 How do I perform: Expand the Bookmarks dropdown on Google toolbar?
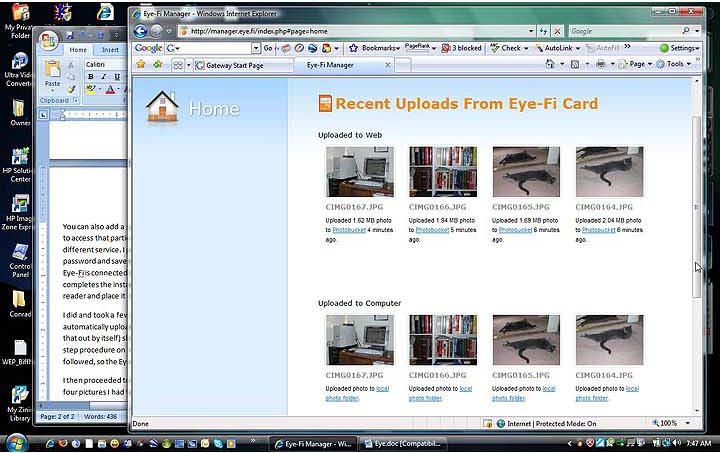tap(378, 48)
